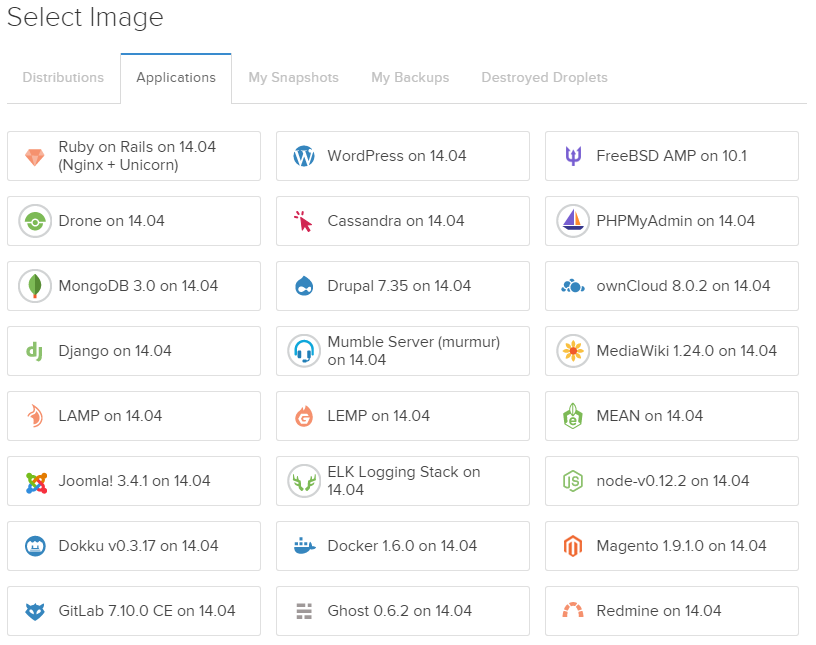Click the ELK antlers icon
Viewport: 816px width, 645px height.
coord(304,482)
